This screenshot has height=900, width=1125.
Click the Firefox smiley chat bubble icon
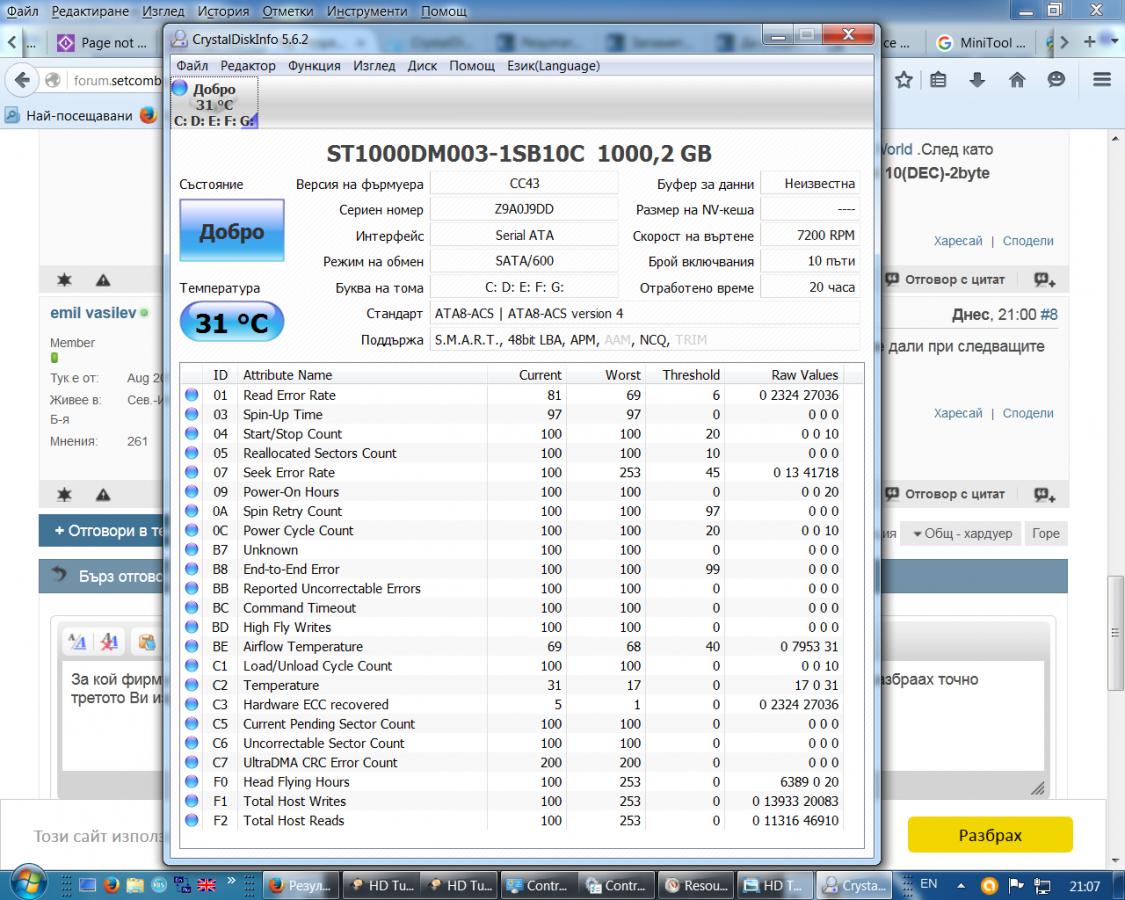coord(1056,80)
